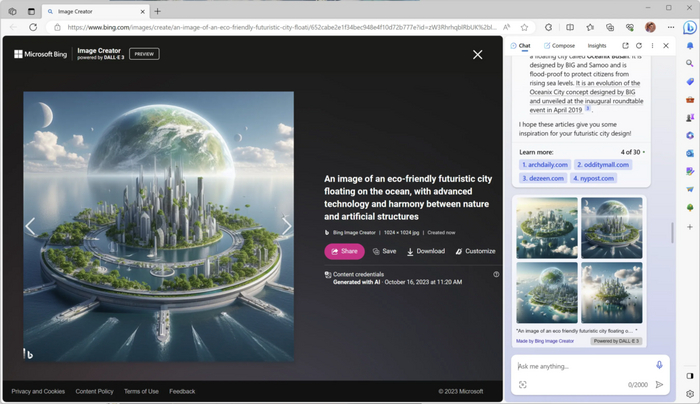Open chat link in new tab

(625, 45)
